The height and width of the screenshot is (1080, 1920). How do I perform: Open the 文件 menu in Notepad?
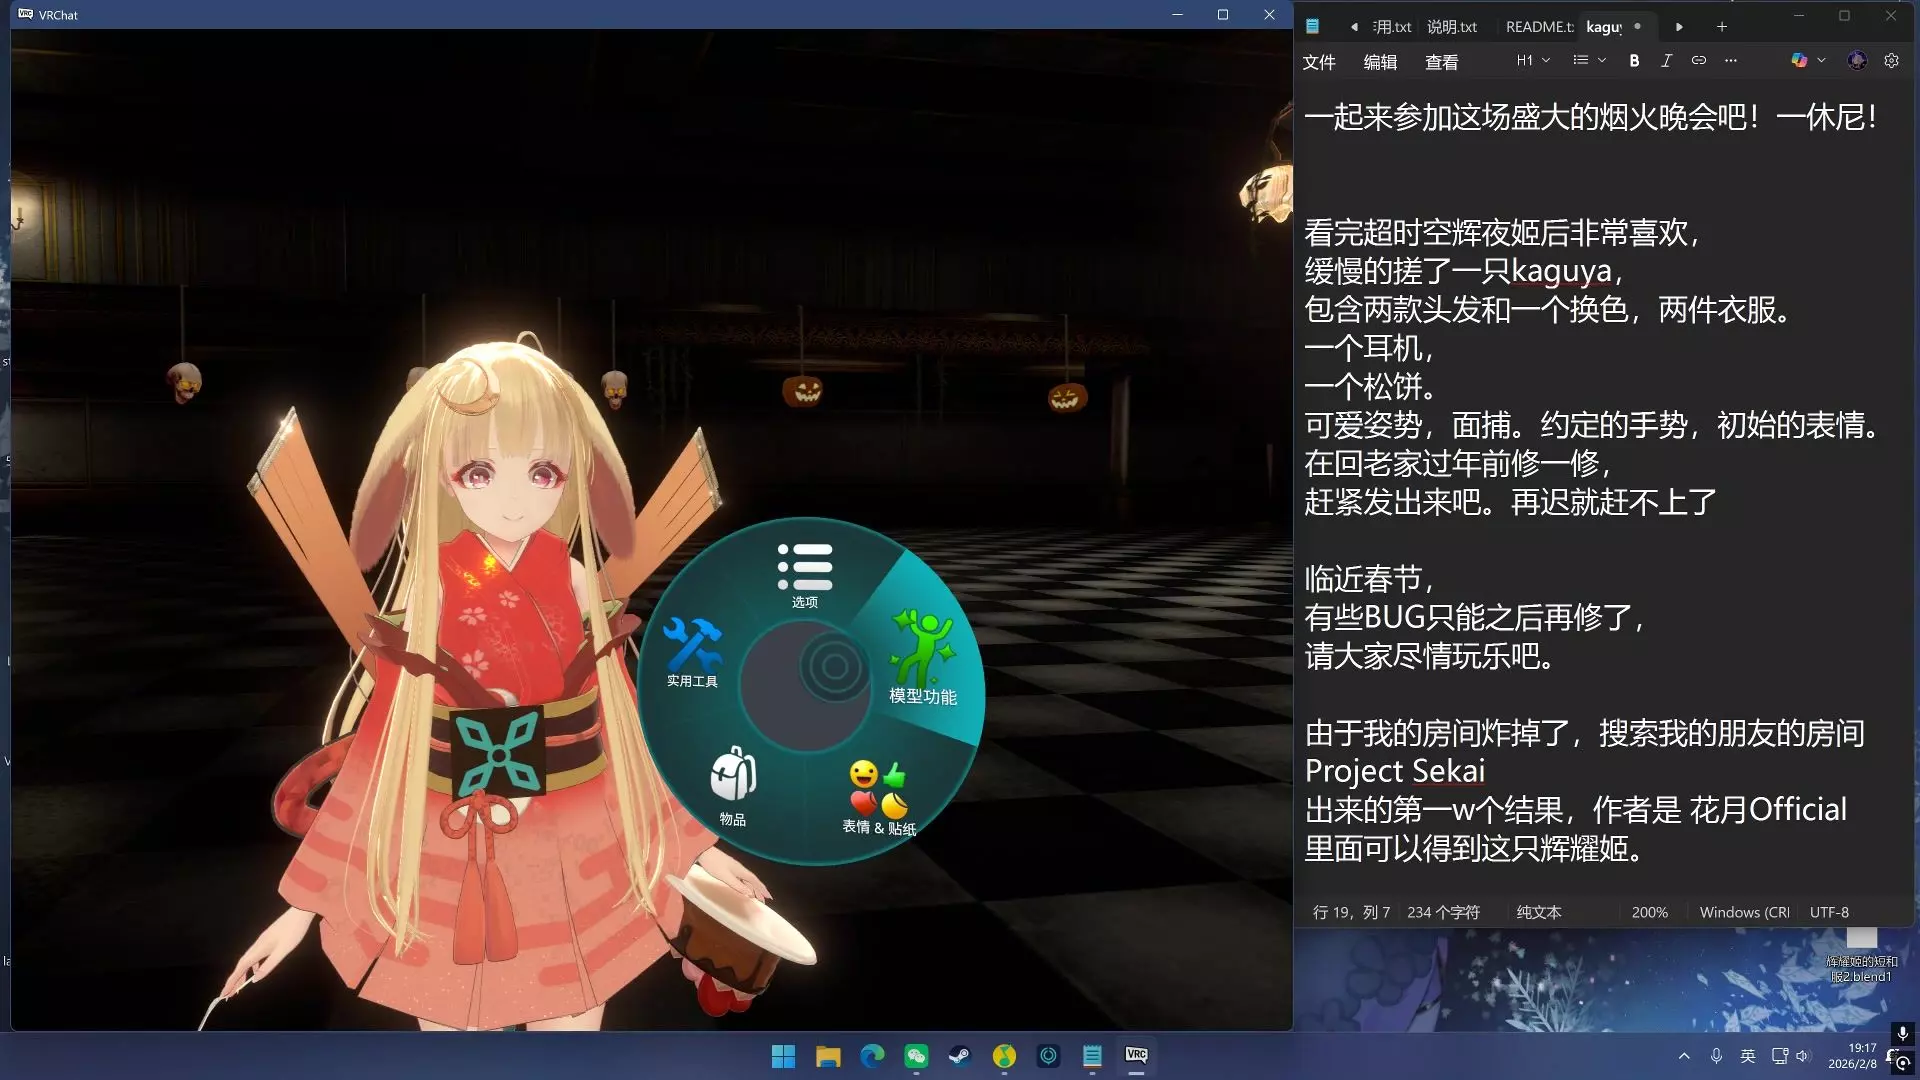1319,62
